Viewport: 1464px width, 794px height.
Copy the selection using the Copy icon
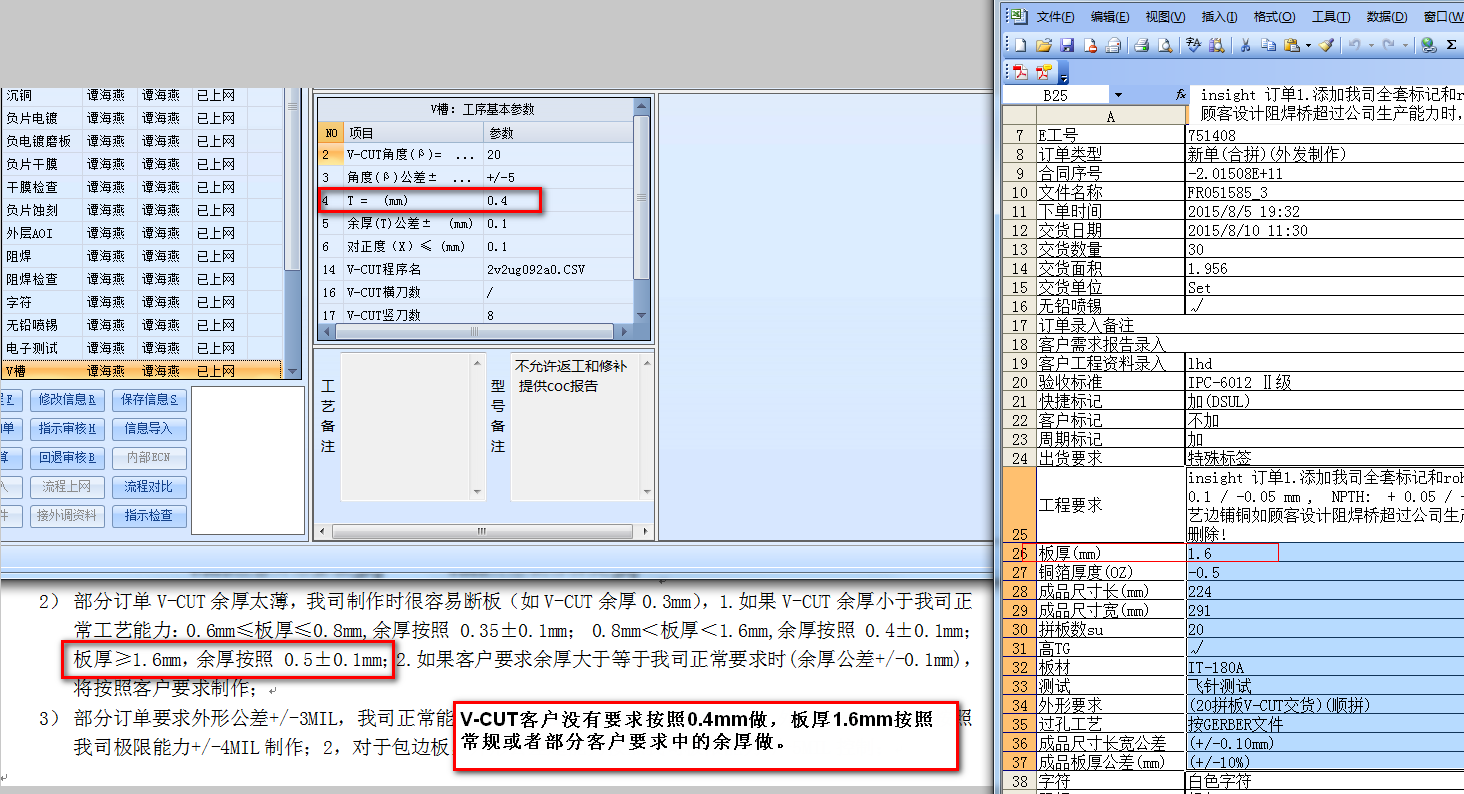(x=1268, y=45)
